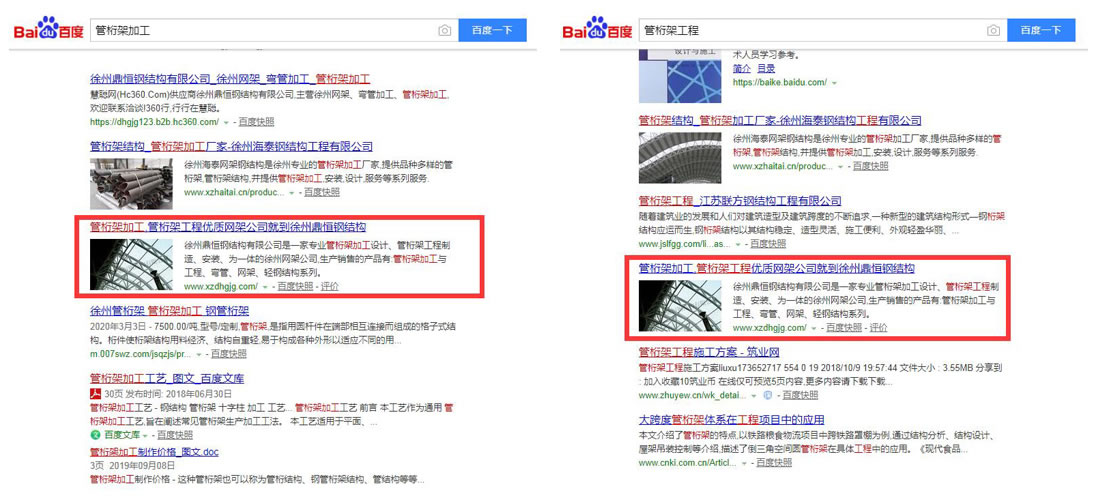Open 徐州鼎恒钢结构有限公司_徐州网架 result link

[x=230, y=79]
